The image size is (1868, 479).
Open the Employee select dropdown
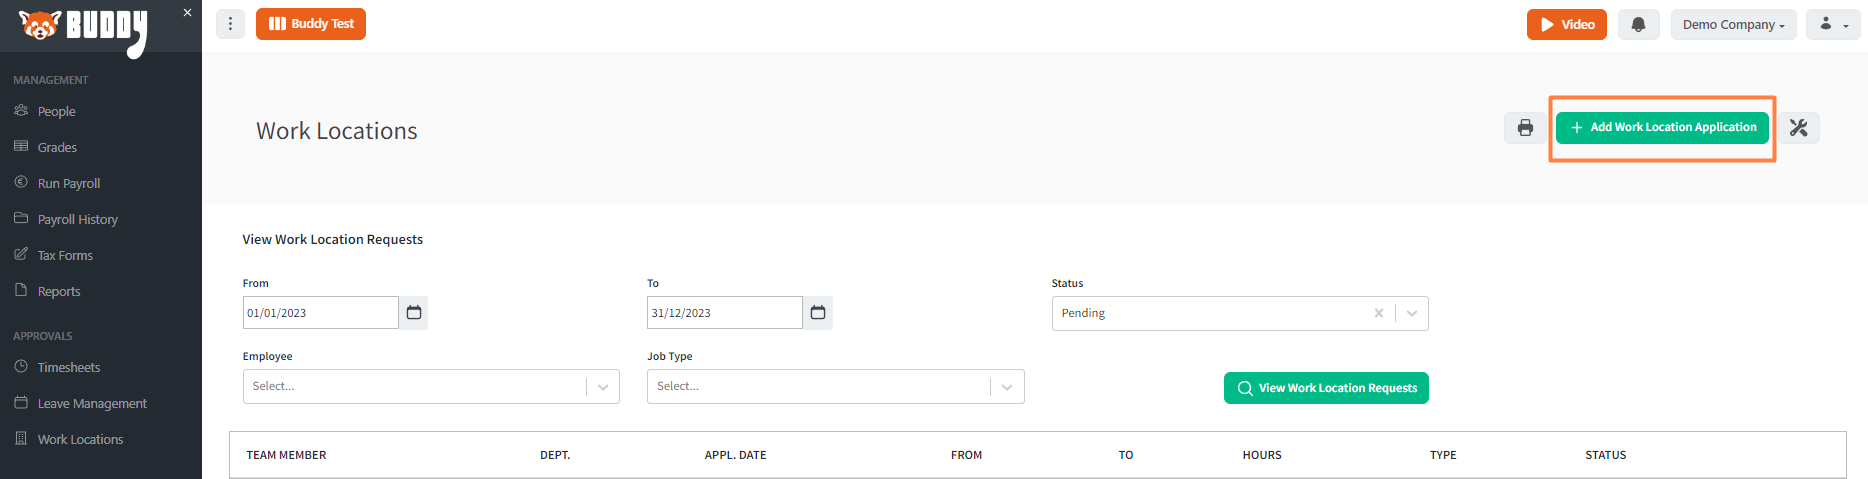click(431, 386)
